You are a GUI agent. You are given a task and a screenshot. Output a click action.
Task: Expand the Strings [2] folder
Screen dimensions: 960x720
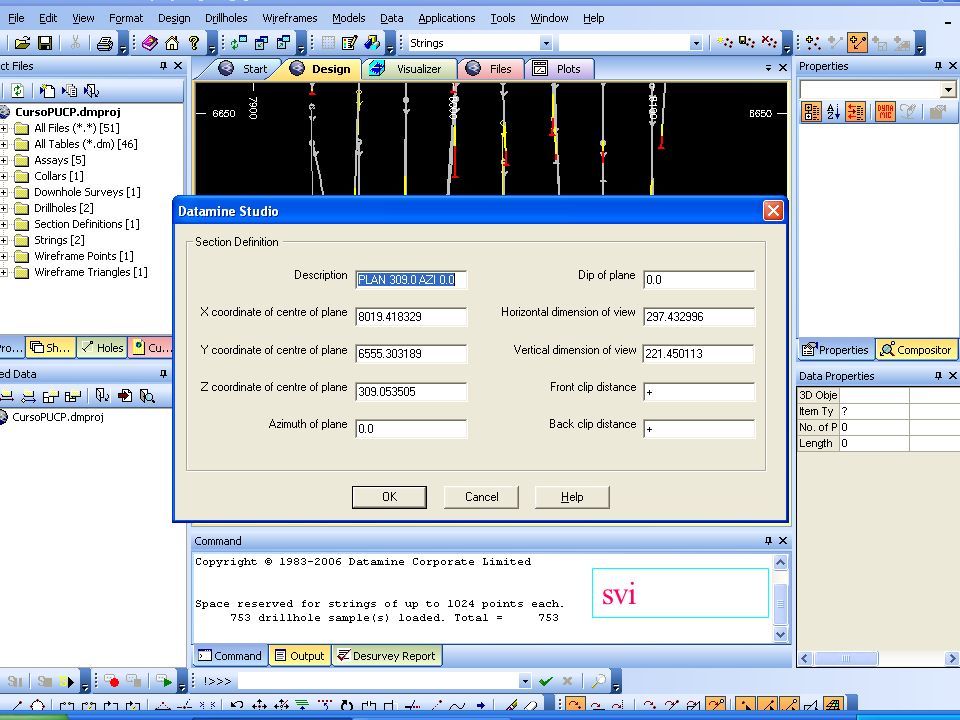4,240
